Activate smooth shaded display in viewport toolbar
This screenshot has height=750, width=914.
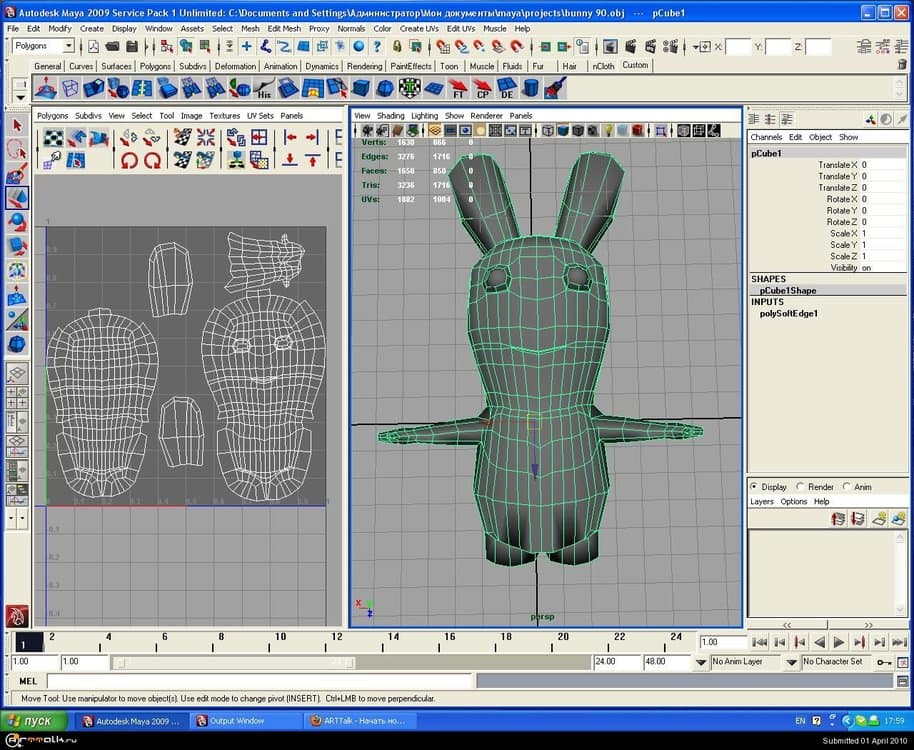[x=563, y=129]
